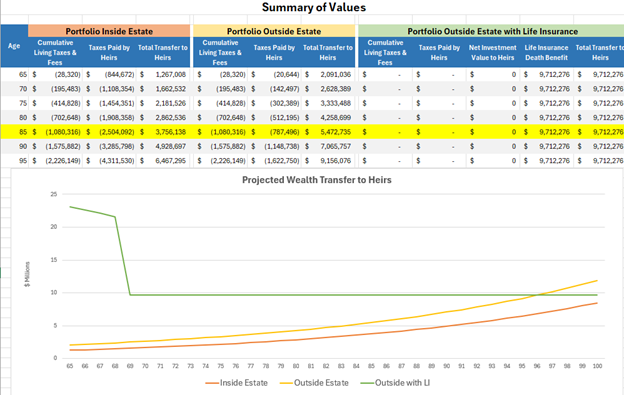The height and width of the screenshot is (395, 624).
Task: Click the 'Outside Estate' legend entry
Action: (x=314, y=383)
